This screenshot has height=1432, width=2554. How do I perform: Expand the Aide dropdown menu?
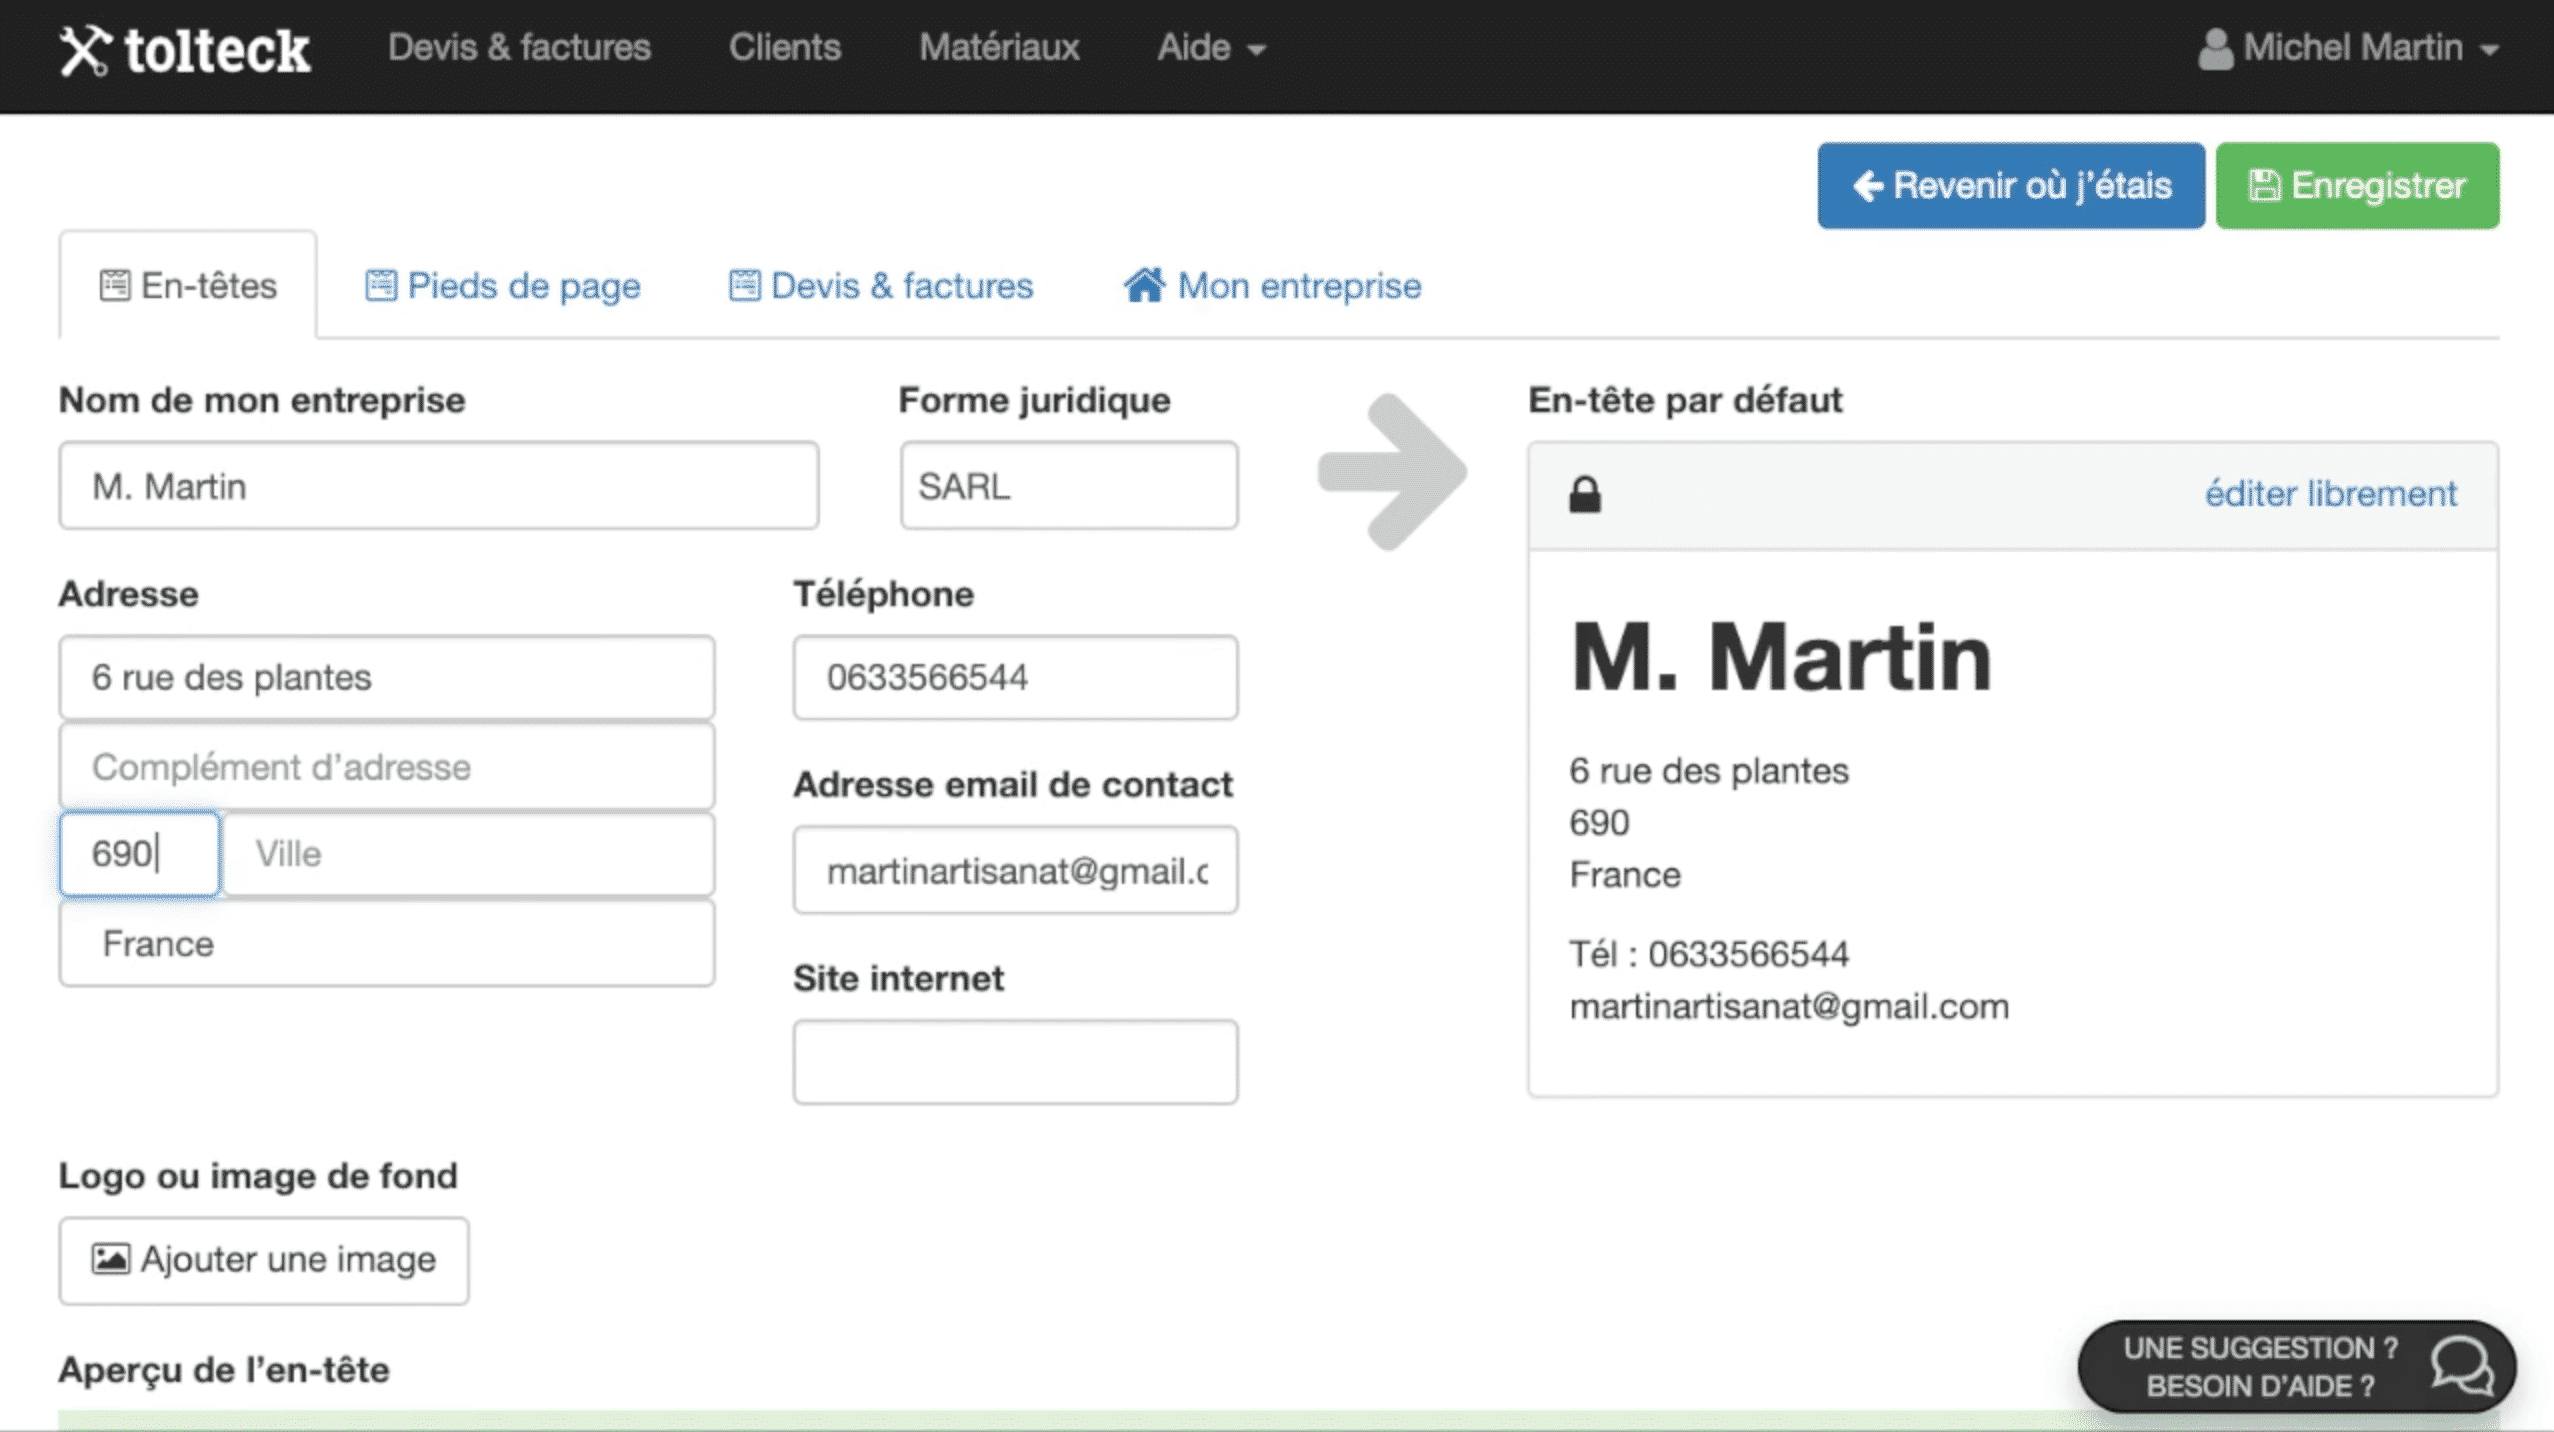click(1211, 48)
